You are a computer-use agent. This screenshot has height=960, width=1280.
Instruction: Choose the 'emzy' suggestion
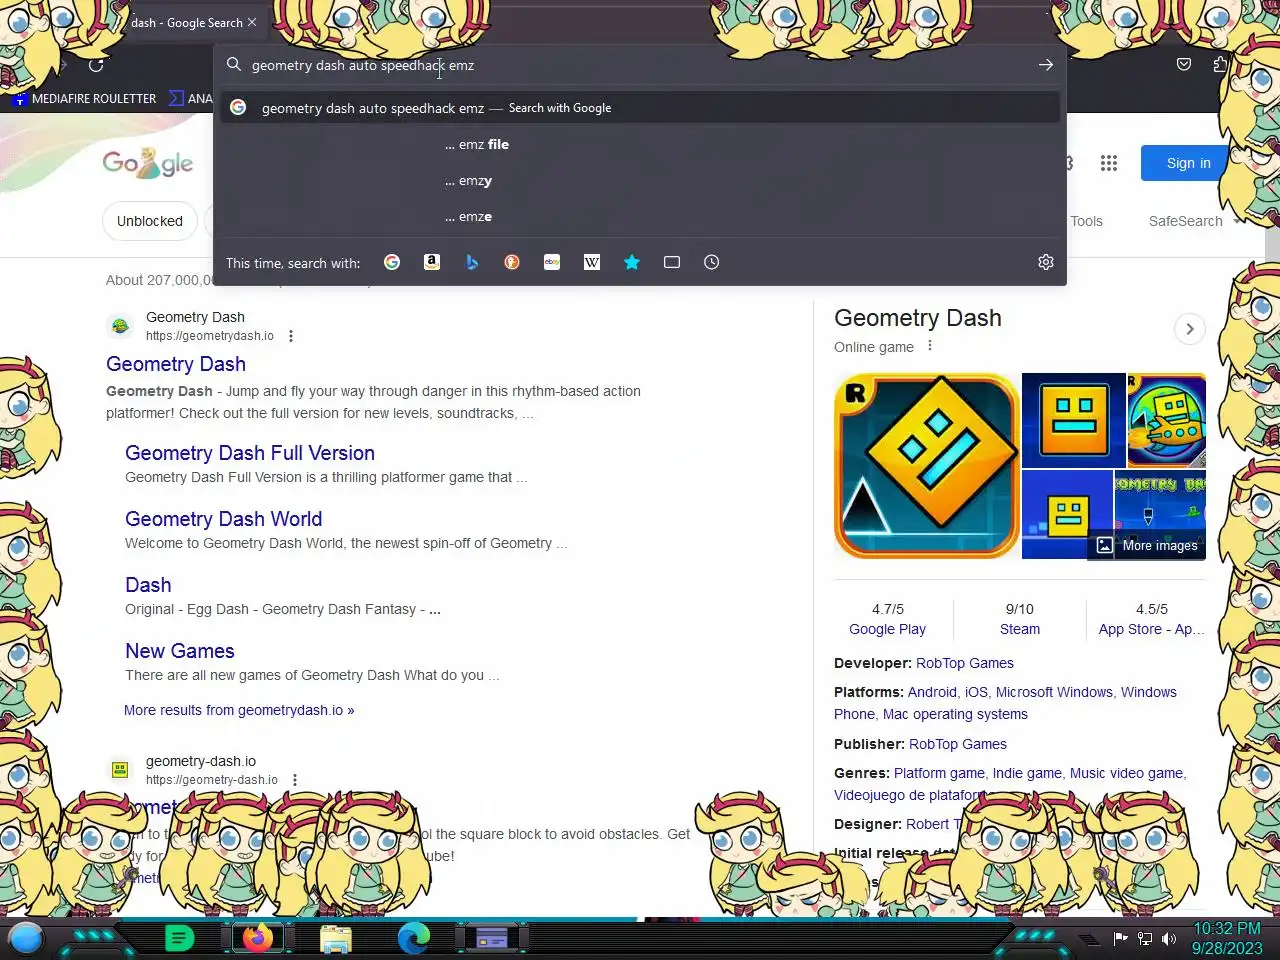coord(640,181)
